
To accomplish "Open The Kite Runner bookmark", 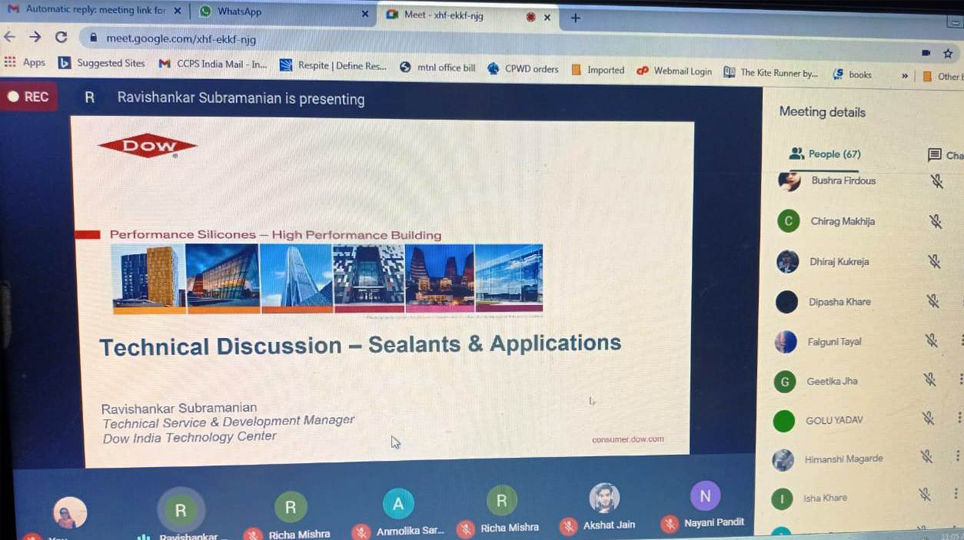I will 770,73.
